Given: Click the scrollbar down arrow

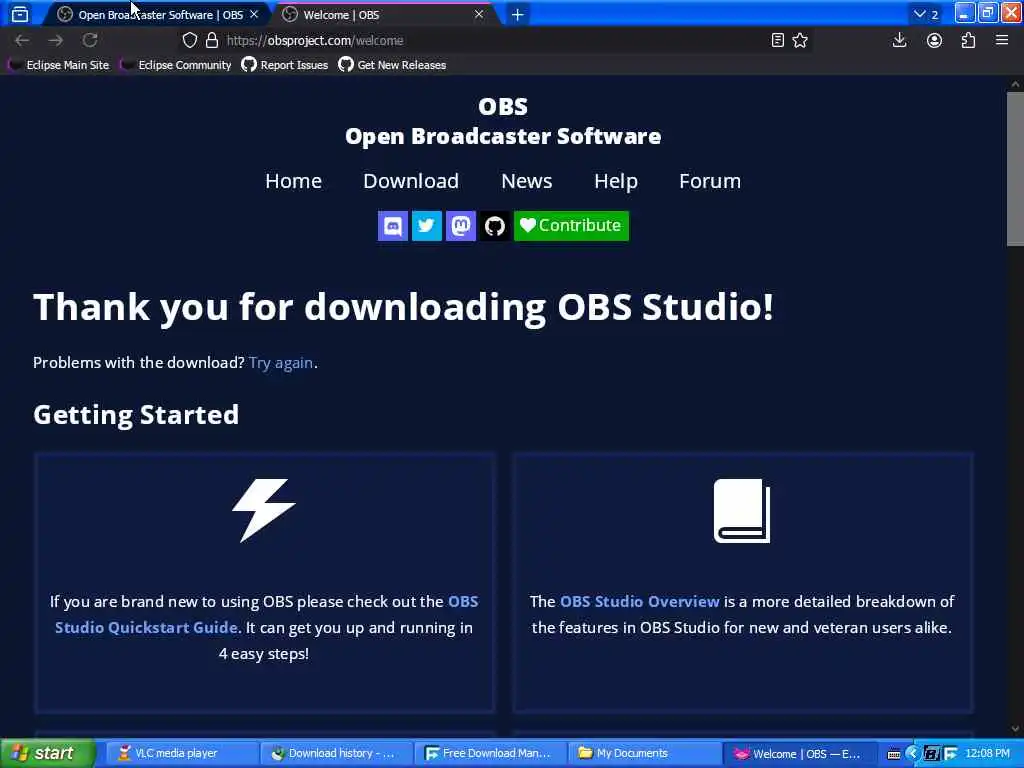Looking at the screenshot, I should (x=1015, y=728).
